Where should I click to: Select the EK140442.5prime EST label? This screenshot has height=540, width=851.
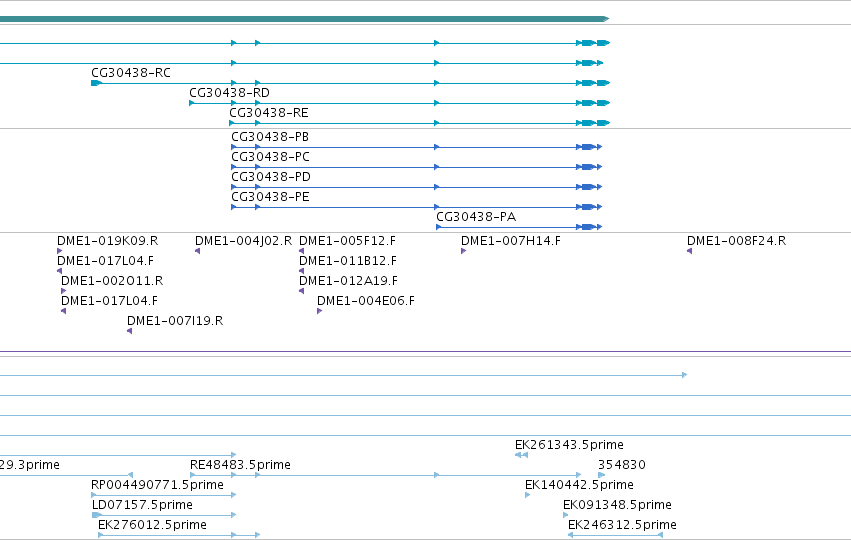(x=579, y=485)
